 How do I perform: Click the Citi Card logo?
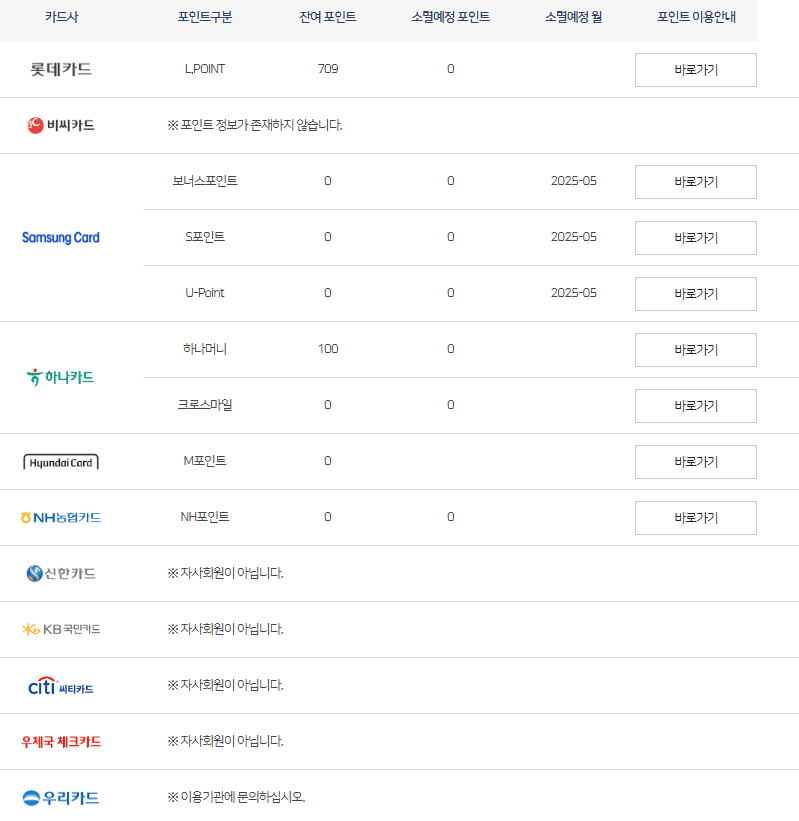(x=61, y=686)
